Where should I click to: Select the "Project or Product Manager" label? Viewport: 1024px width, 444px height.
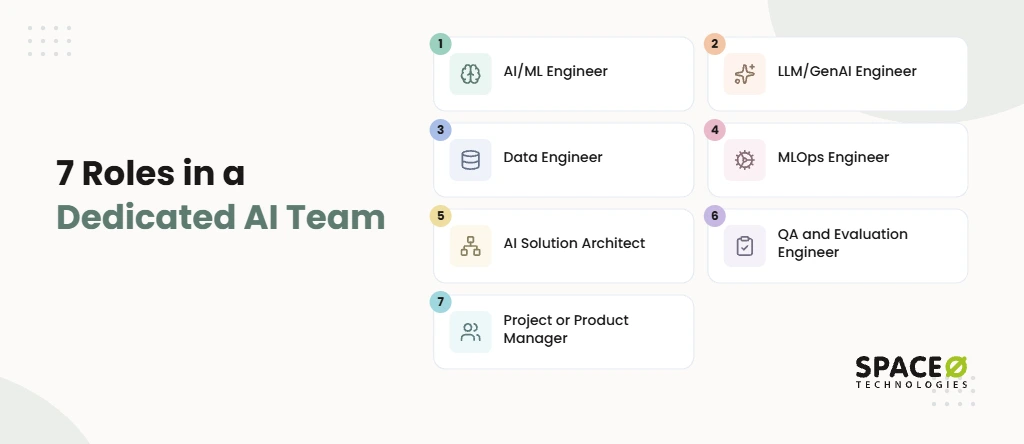pos(566,329)
